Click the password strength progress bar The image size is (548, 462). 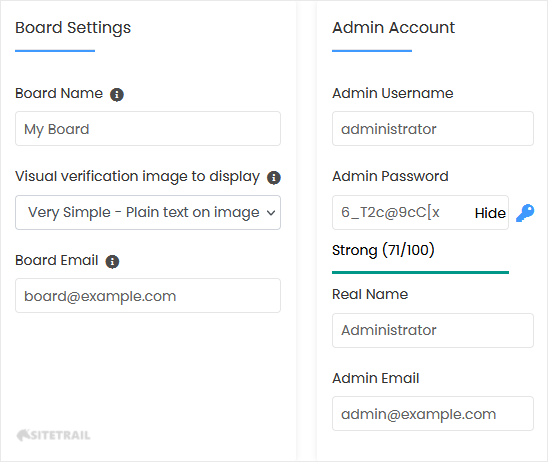coord(420,272)
